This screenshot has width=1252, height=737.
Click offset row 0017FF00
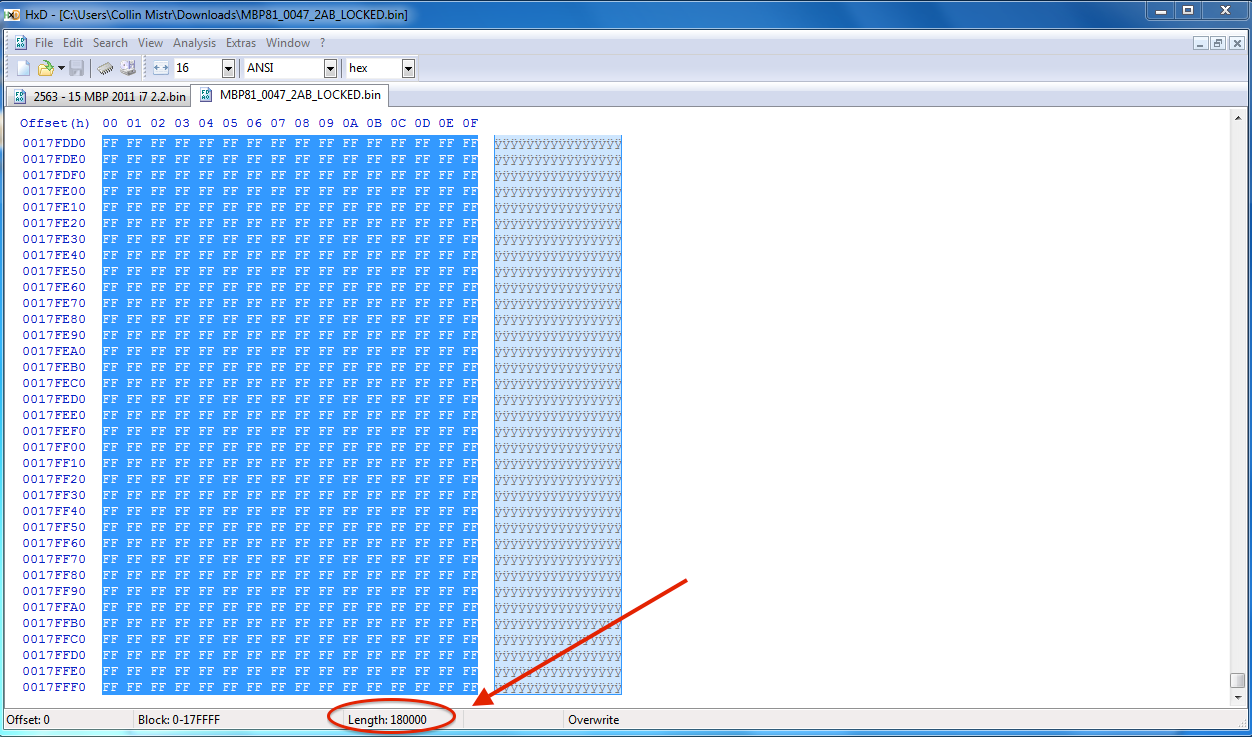55,447
